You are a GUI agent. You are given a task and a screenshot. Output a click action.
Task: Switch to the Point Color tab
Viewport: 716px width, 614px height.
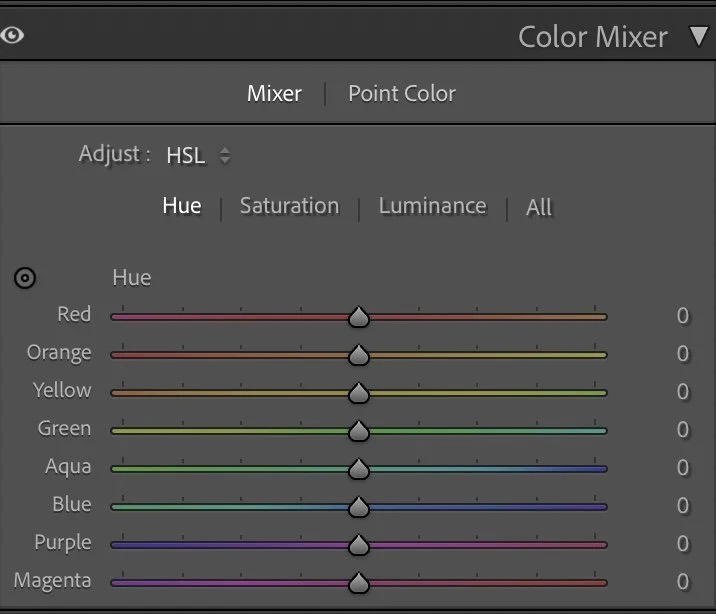click(x=402, y=94)
